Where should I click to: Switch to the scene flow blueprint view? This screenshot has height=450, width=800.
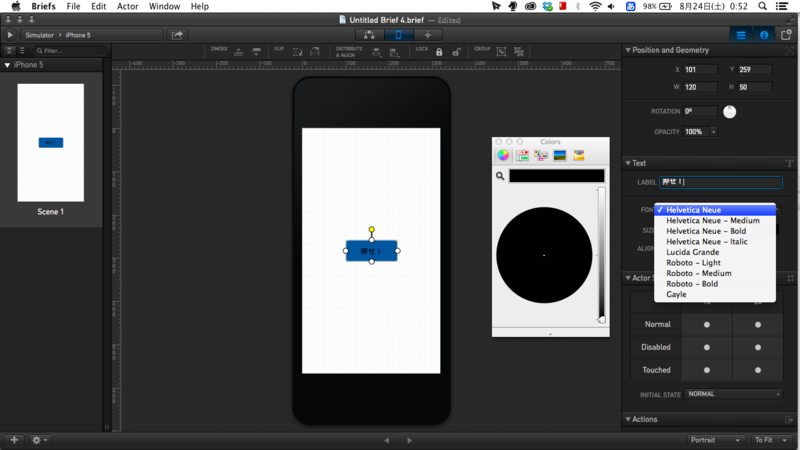tap(369, 35)
